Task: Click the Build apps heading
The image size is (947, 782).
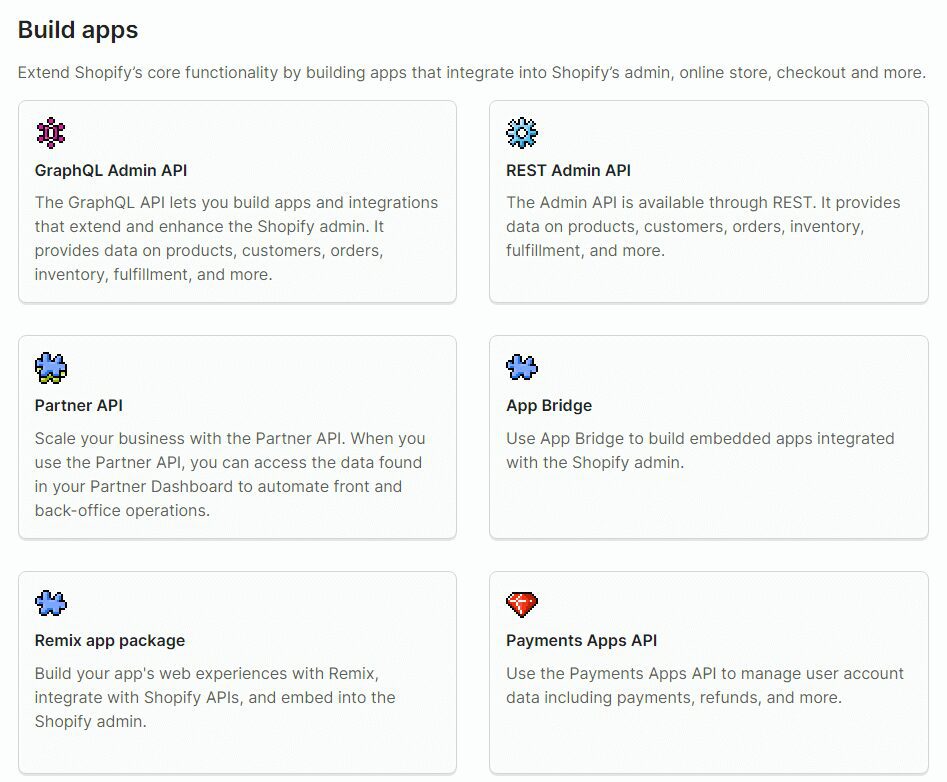Action: pos(78,30)
